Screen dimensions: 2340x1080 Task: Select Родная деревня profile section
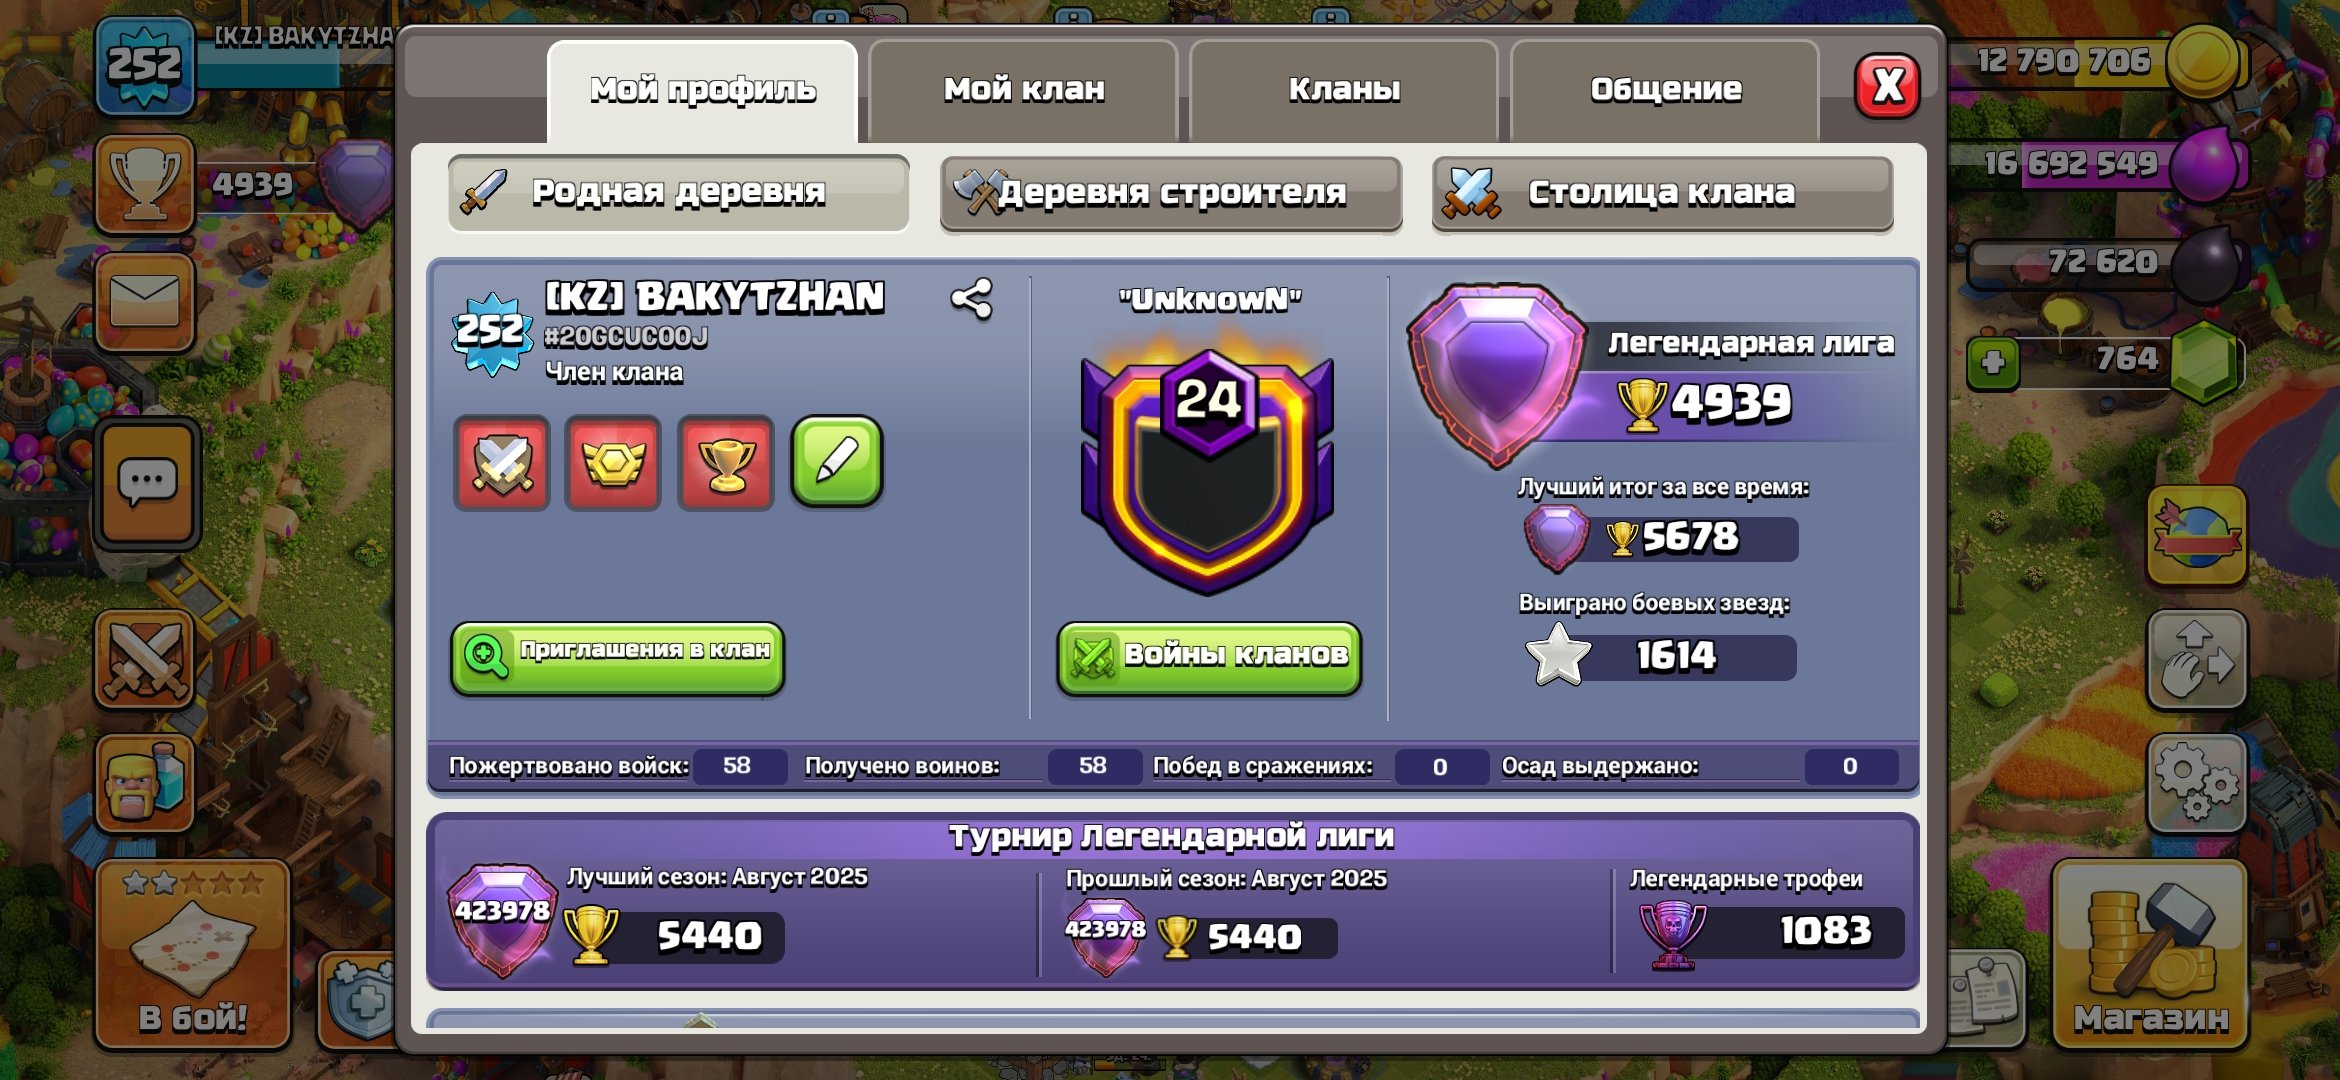coord(679,193)
